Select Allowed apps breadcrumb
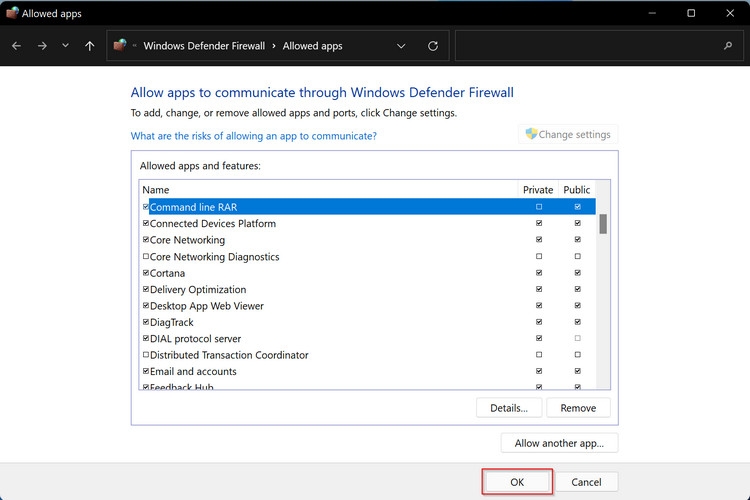The height and width of the screenshot is (500, 750). click(312, 46)
